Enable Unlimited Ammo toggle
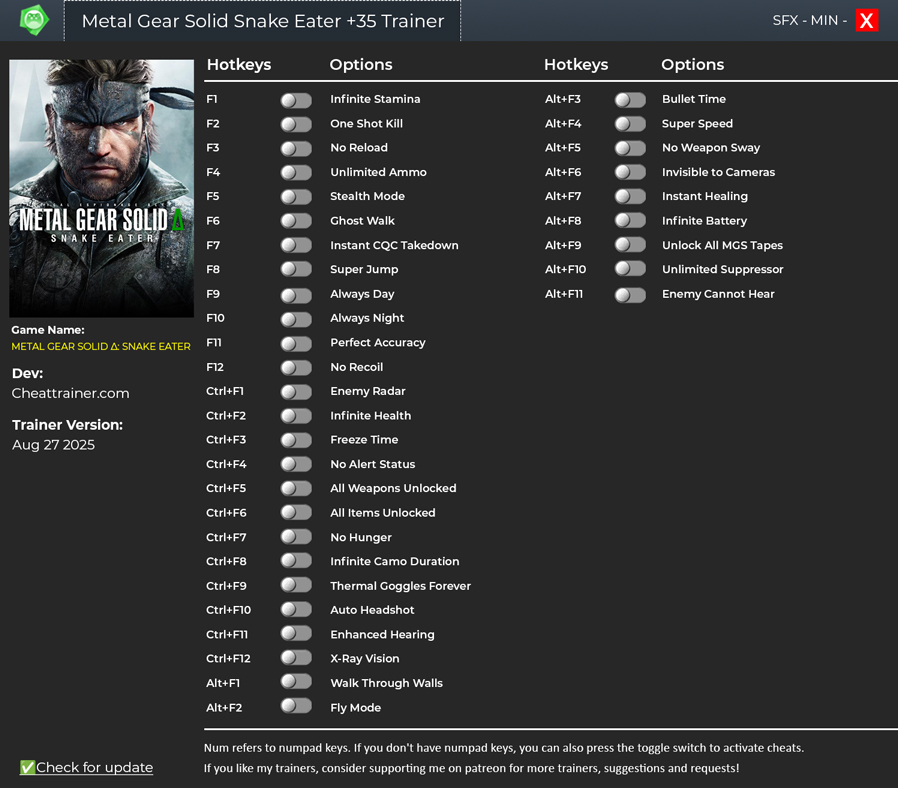 pos(296,173)
